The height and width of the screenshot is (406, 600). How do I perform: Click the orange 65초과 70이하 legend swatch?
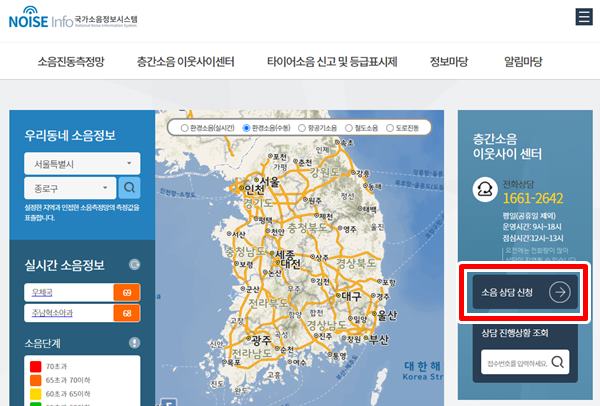[36, 380]
